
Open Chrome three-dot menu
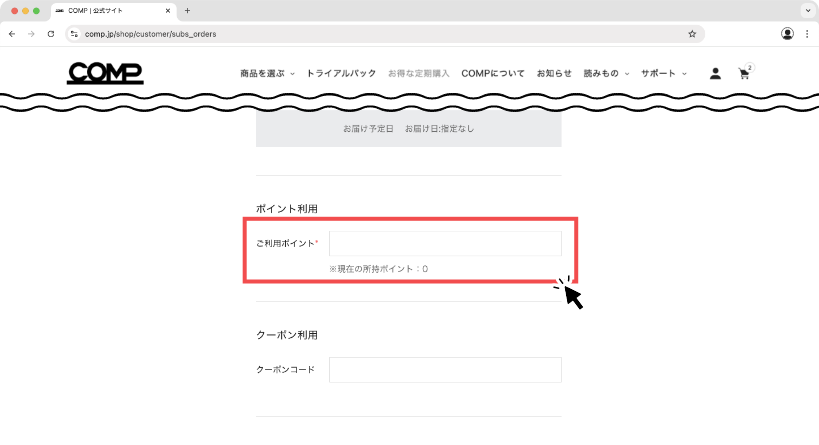tap(807, 34)
